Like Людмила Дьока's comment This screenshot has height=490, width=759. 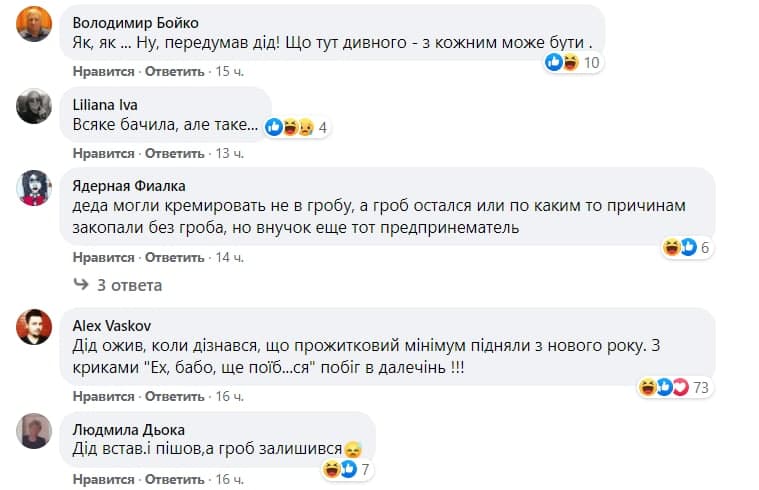103,479
